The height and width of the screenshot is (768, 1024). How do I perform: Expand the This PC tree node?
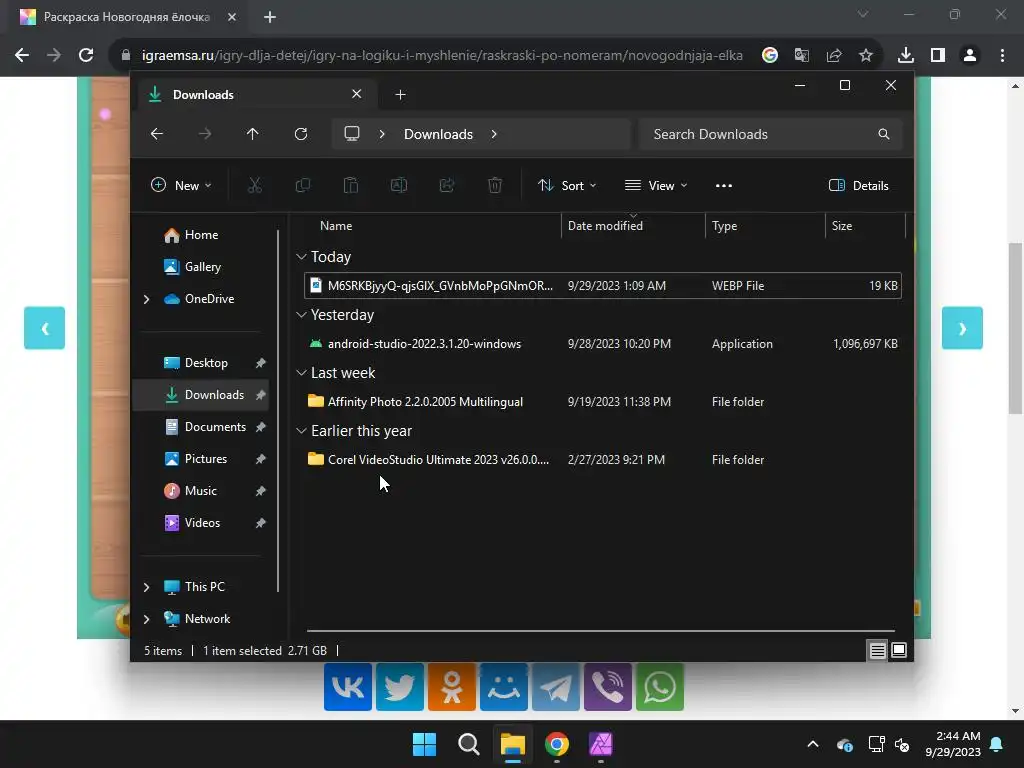[146, 587]
